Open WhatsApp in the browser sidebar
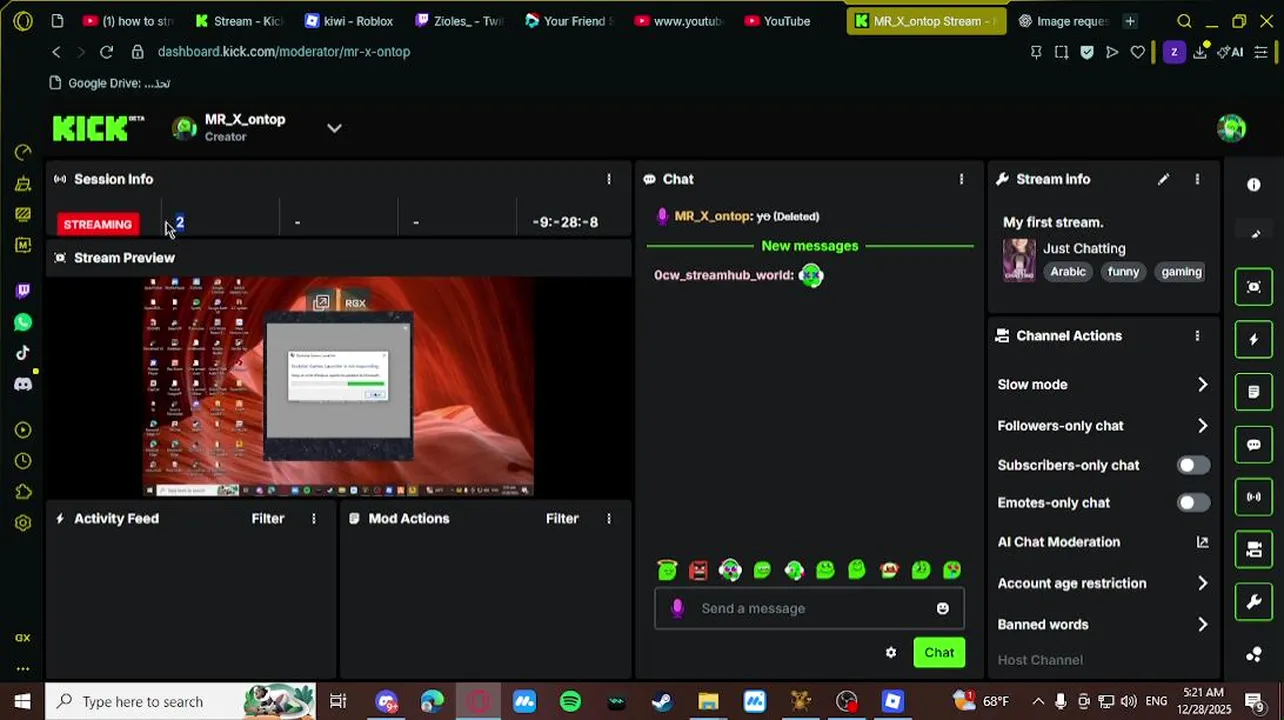Viewport: 1284px width, 720px height. 23,322
